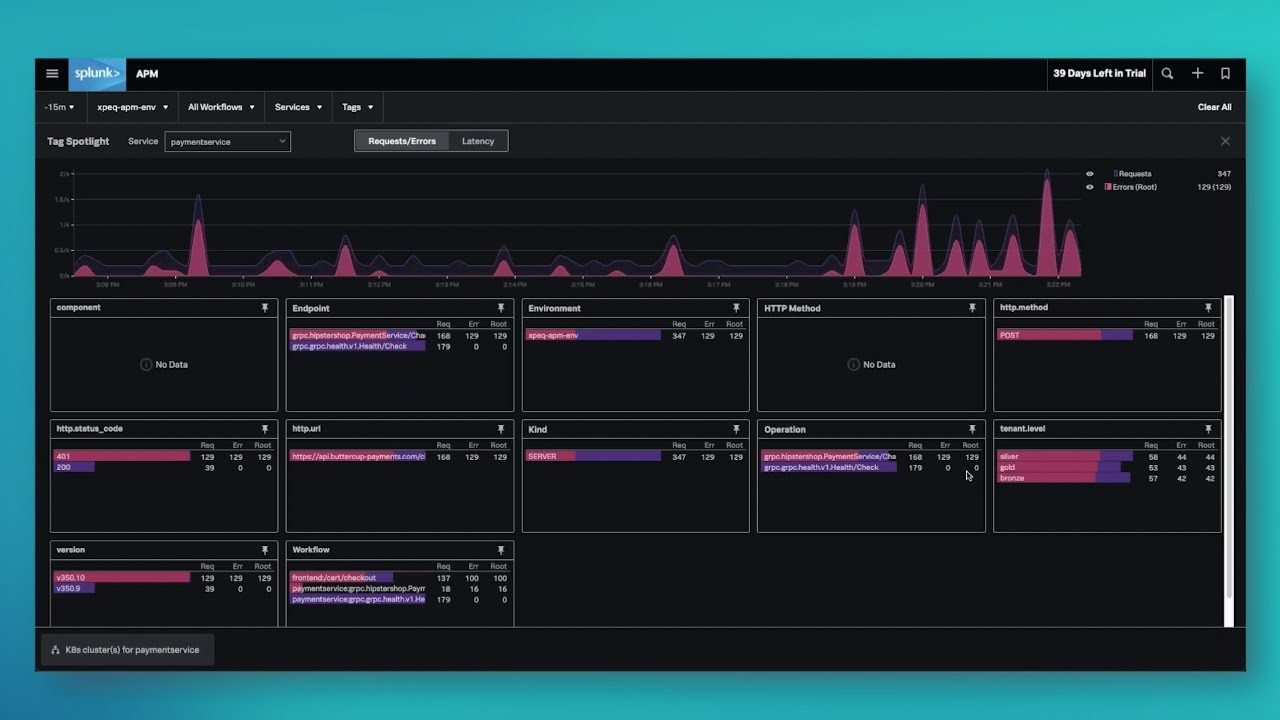Image resolution: width=1280 pixels, height=720 pixels.
Task: Pin the component card
Action: (x=265, y=308)
